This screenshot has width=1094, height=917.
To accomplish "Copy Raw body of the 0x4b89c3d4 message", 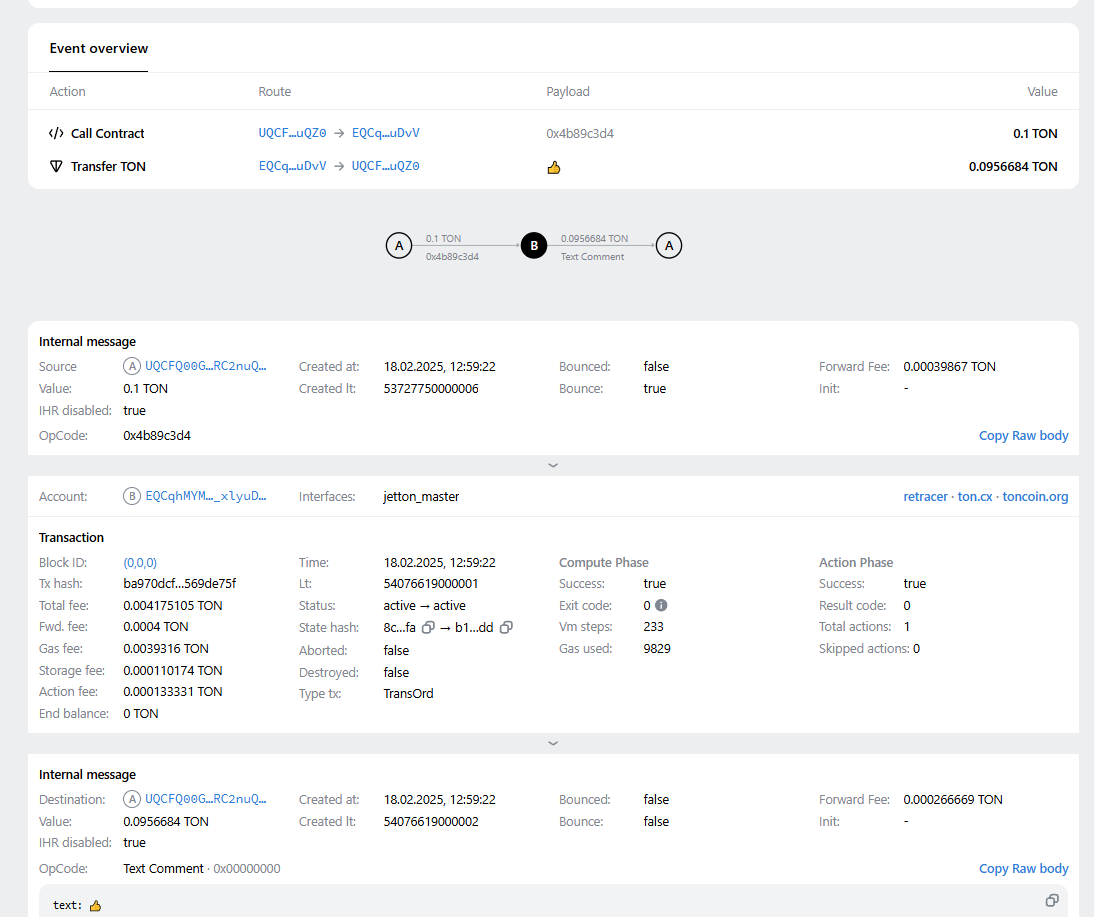I will point(1023,436).
